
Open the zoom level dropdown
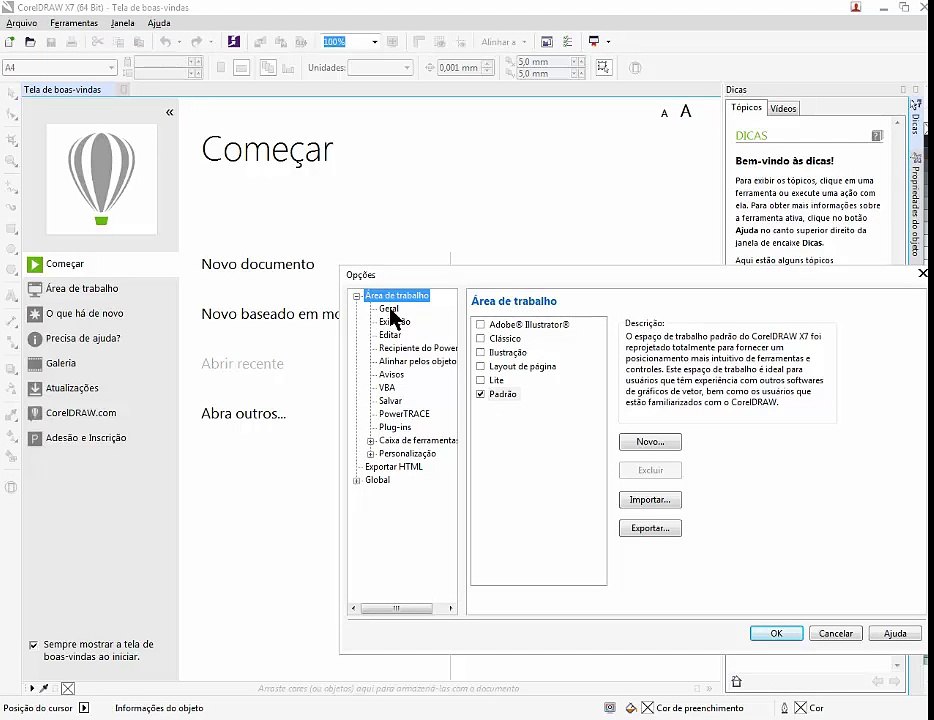(x=375, y=42)
